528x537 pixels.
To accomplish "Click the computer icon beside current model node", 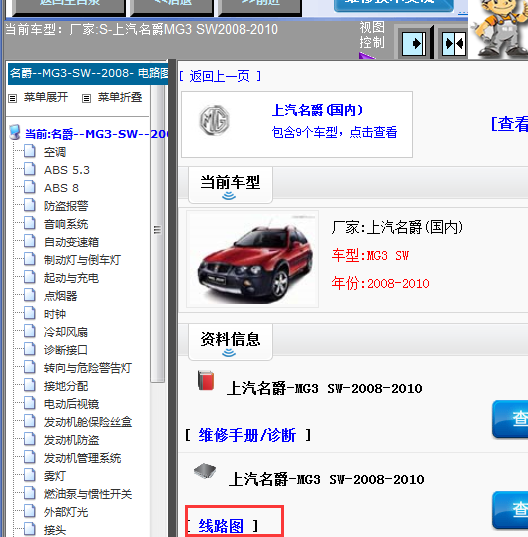I will tap(15, 133).
